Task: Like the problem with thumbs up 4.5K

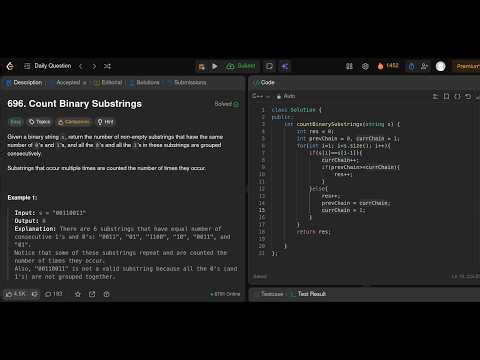Action: (x=15, y=294)
